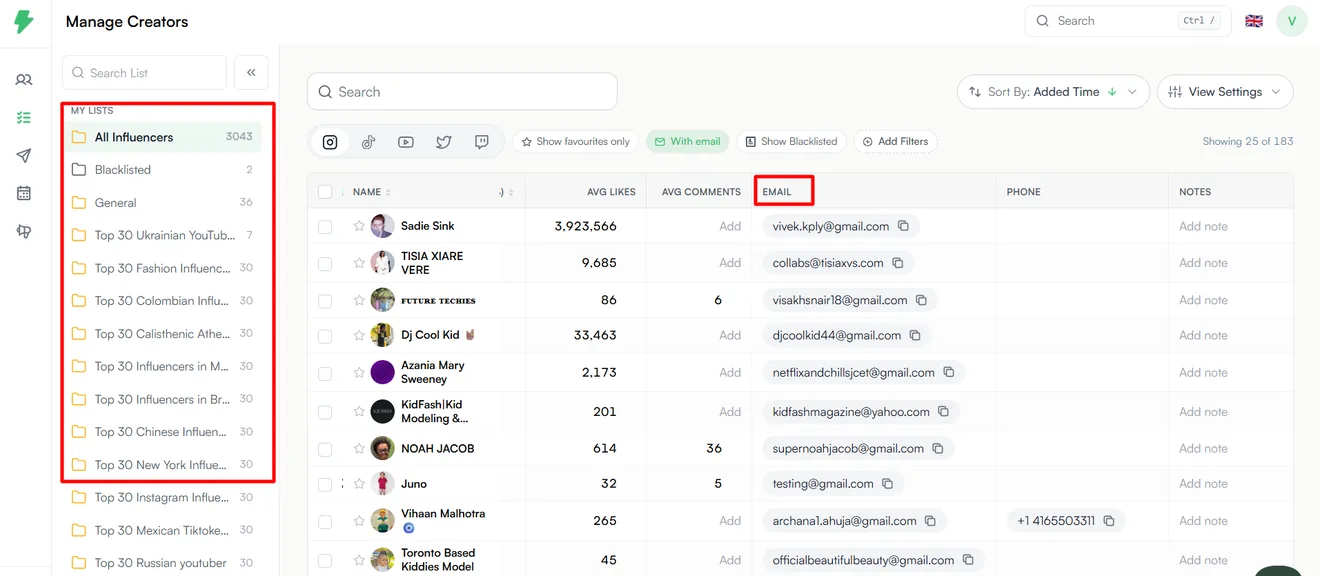Click the EMAIL column header
1320x576 pixels.
coord(777,192)
